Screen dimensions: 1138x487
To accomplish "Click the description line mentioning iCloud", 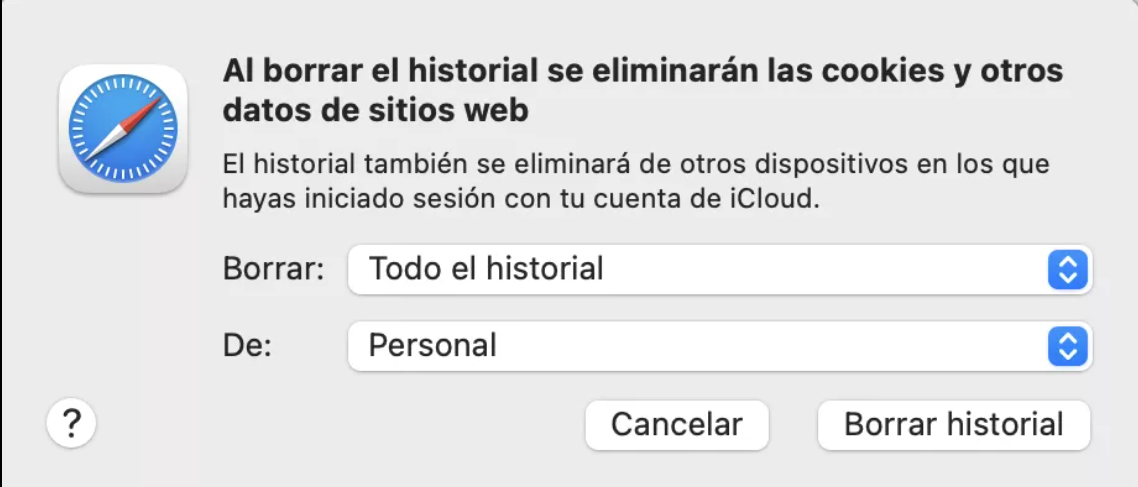I will [521, 199].
